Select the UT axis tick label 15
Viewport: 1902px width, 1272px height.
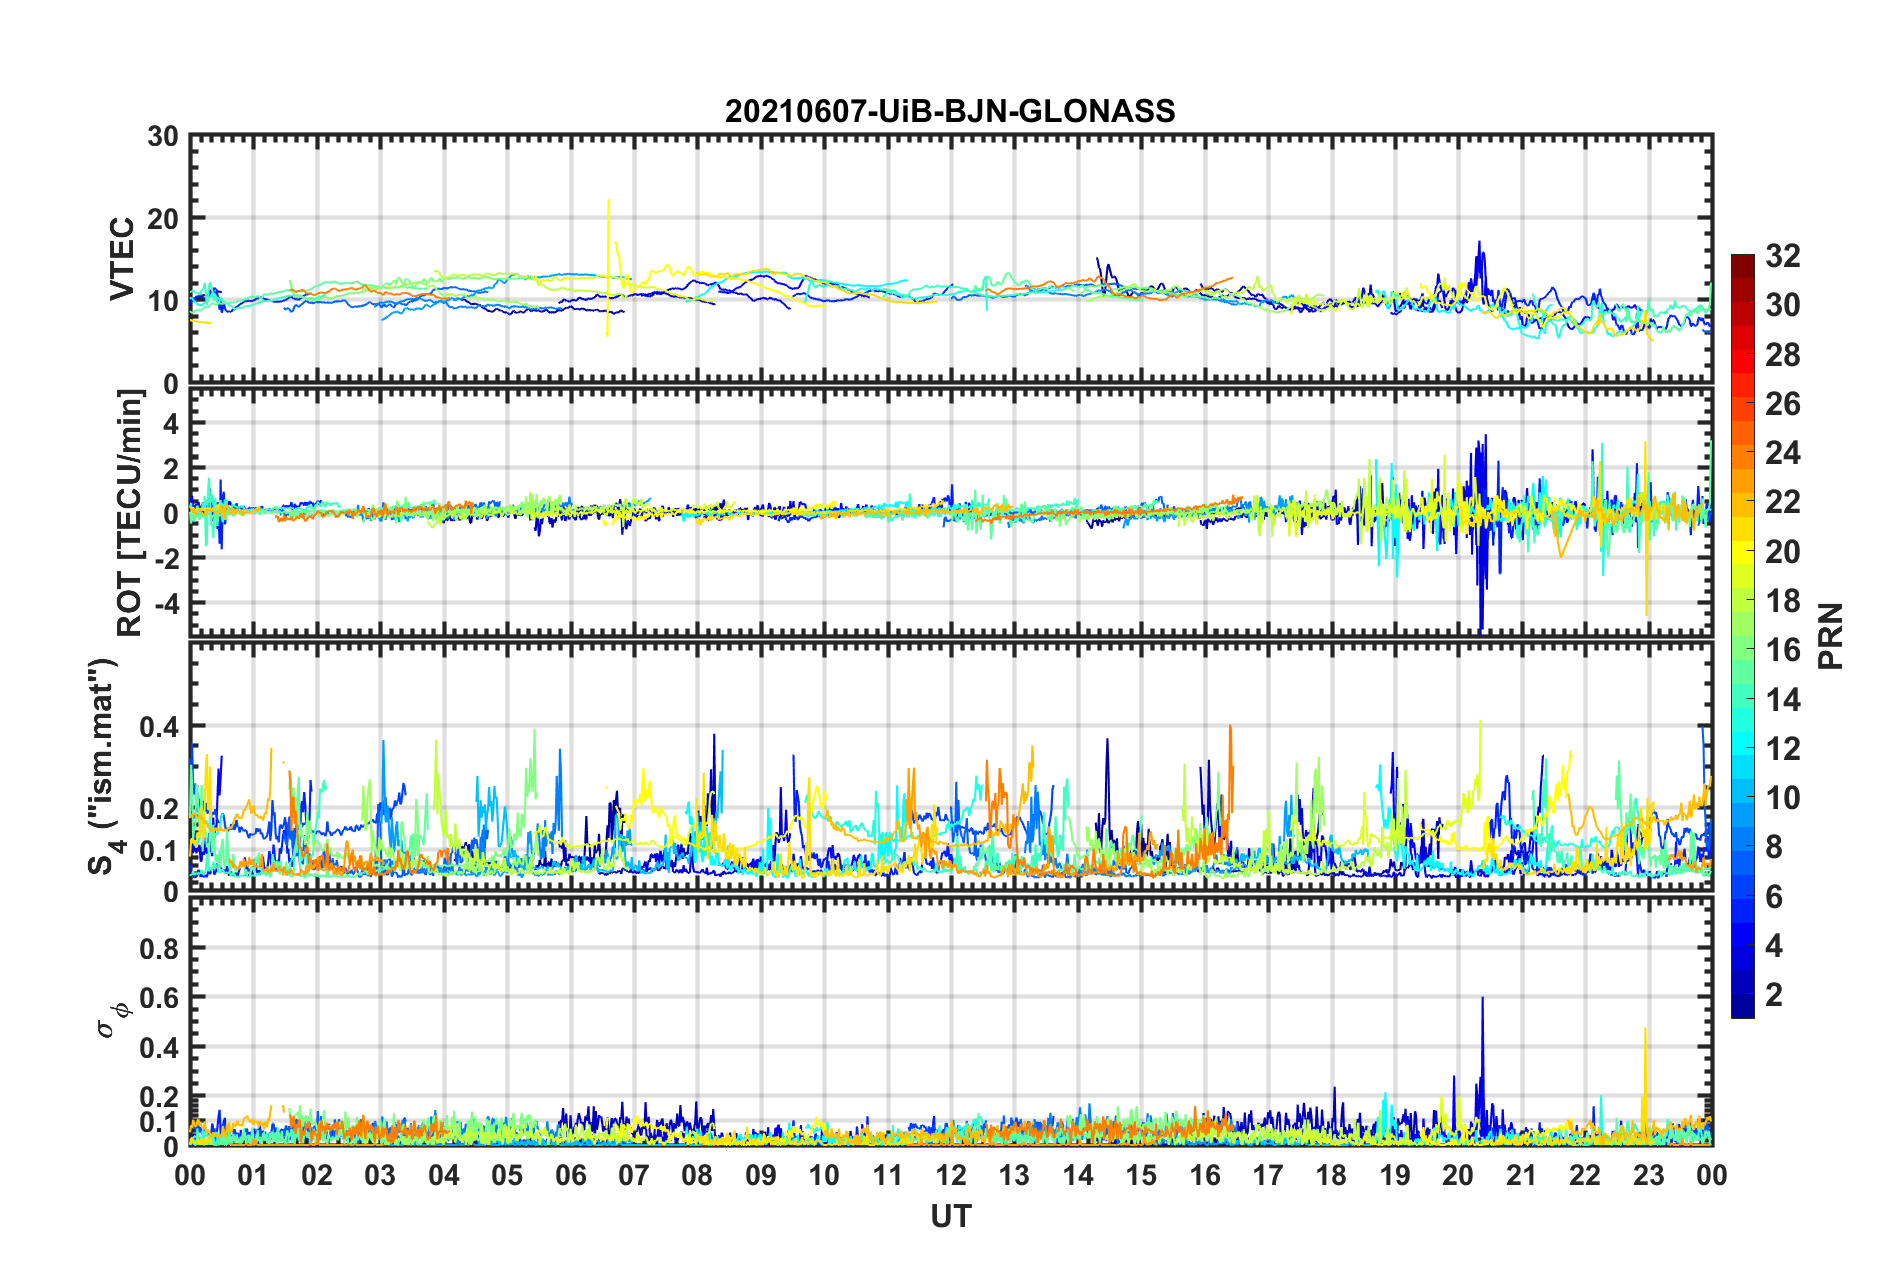(1141, 1175)
